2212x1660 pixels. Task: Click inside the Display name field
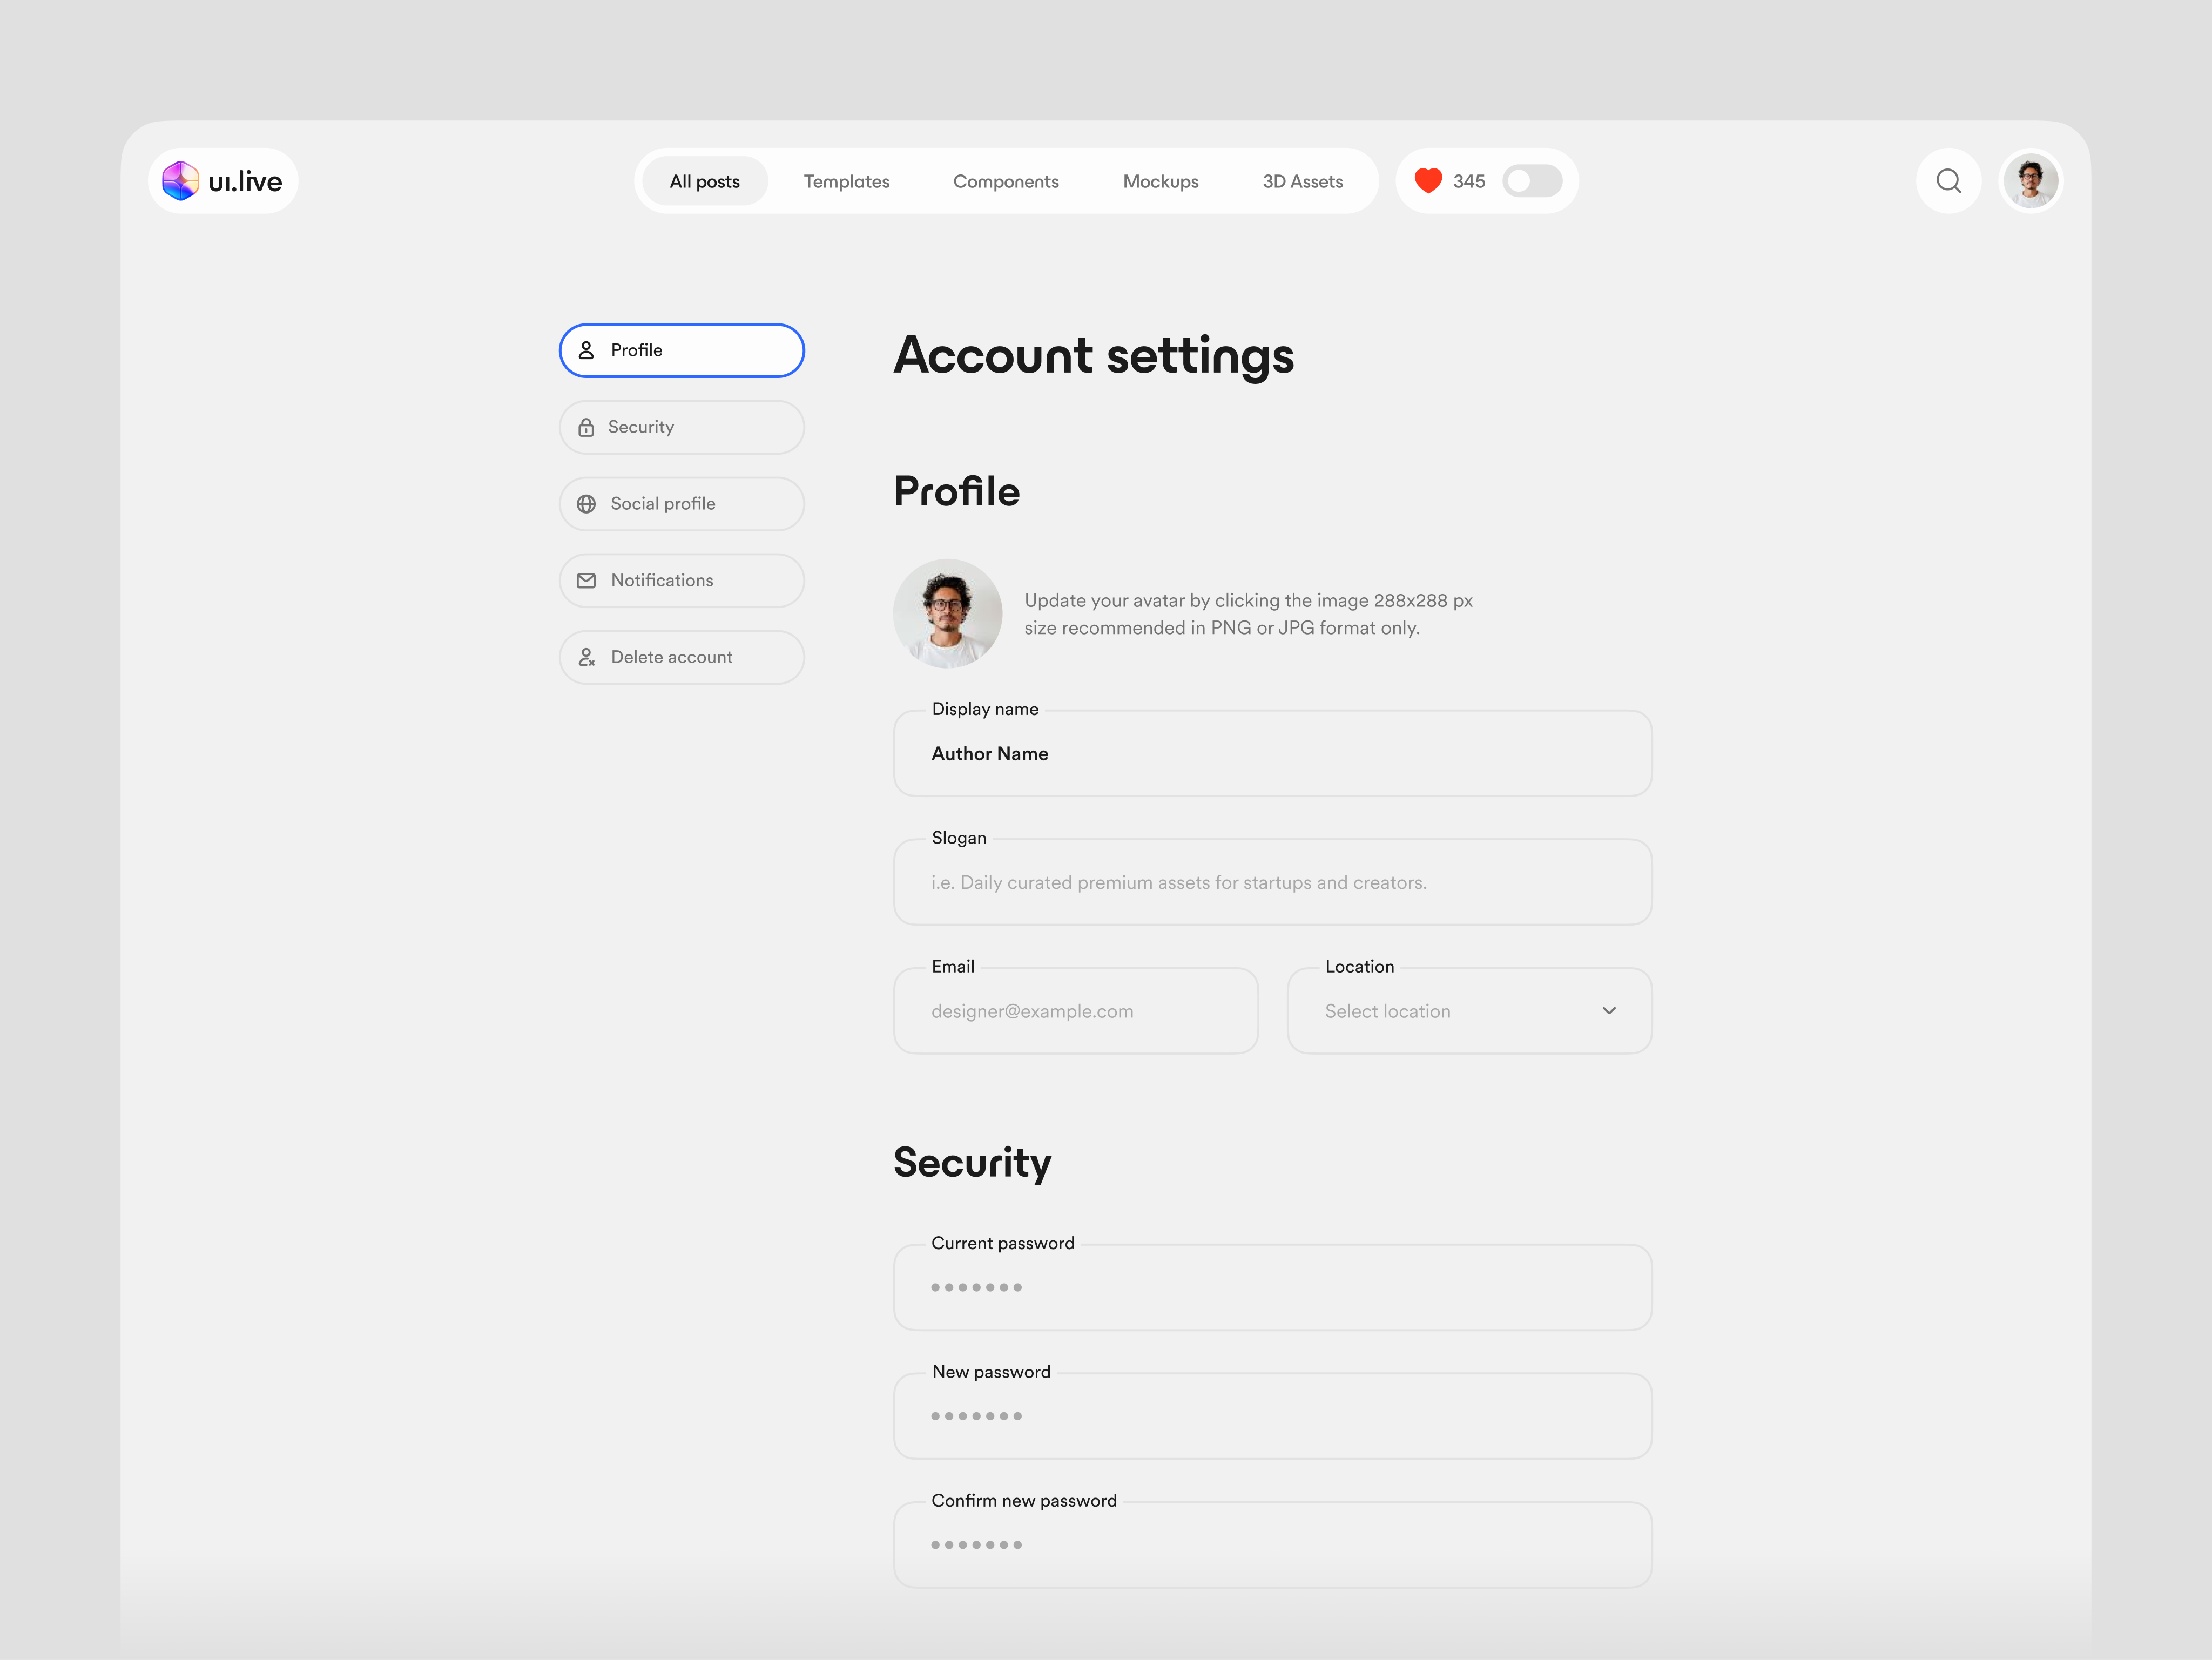[x=1271, y=754]
